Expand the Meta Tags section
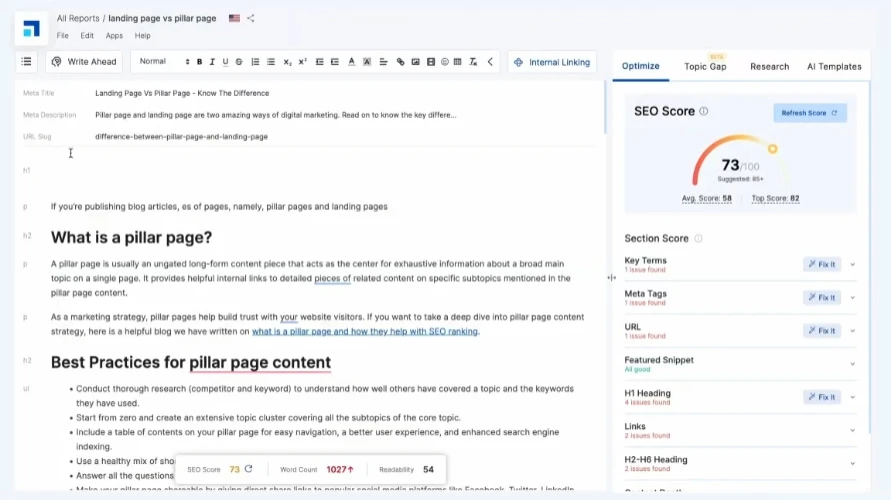Viewport: 891px width, 500px height. (x=852, y=298)
